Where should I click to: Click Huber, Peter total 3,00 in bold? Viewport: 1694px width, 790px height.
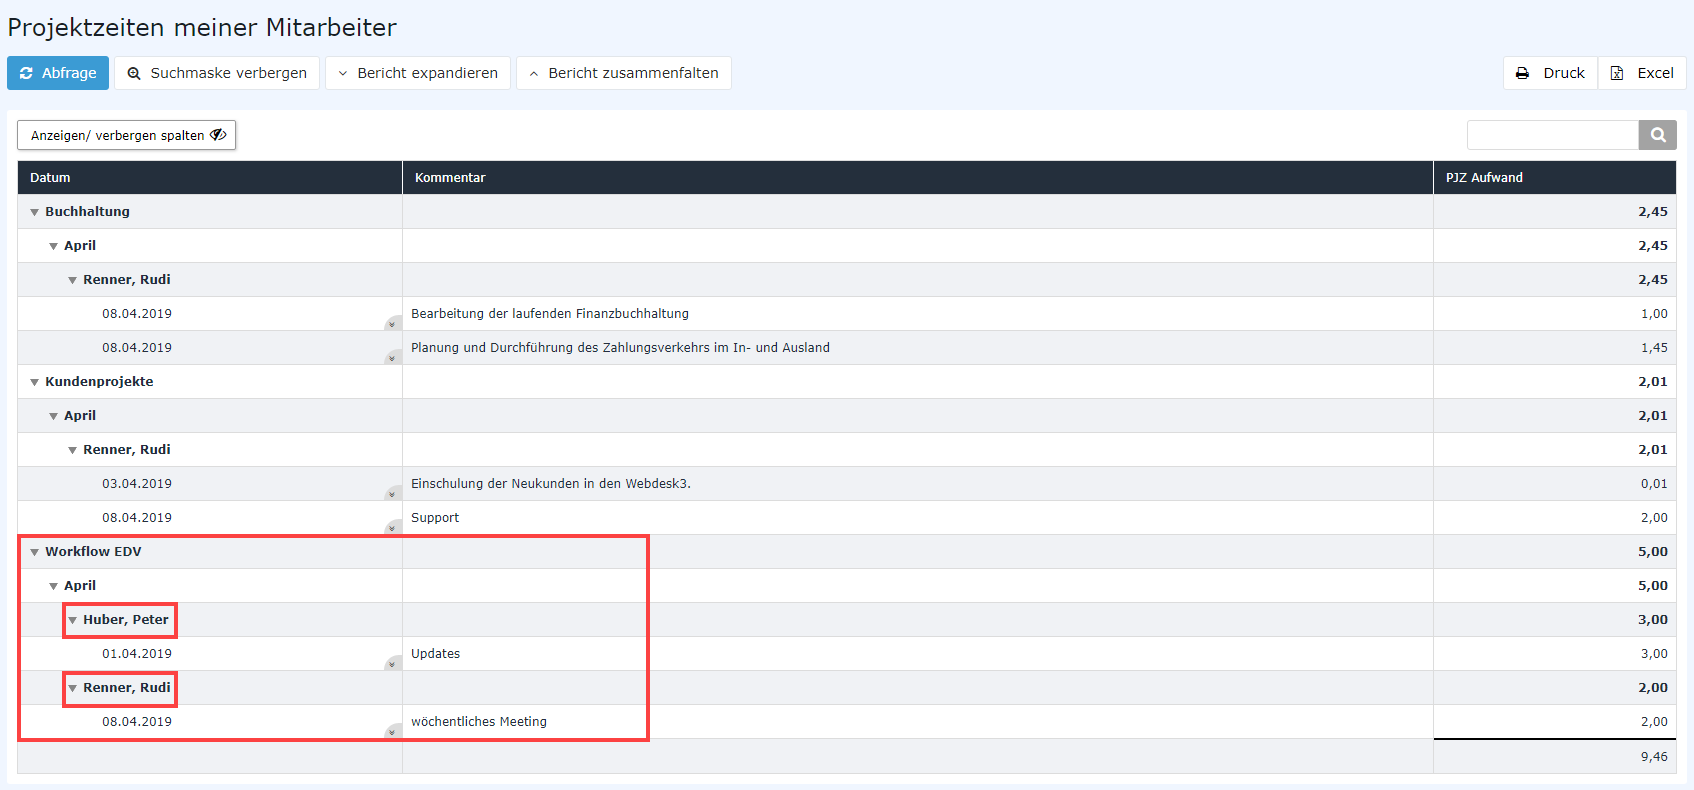tap(1653, 620)
